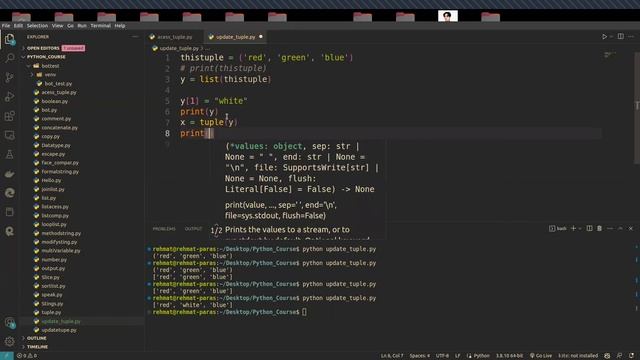Switch to the Output panel tab
Screen dimensions: 640x360
(193, 229)
